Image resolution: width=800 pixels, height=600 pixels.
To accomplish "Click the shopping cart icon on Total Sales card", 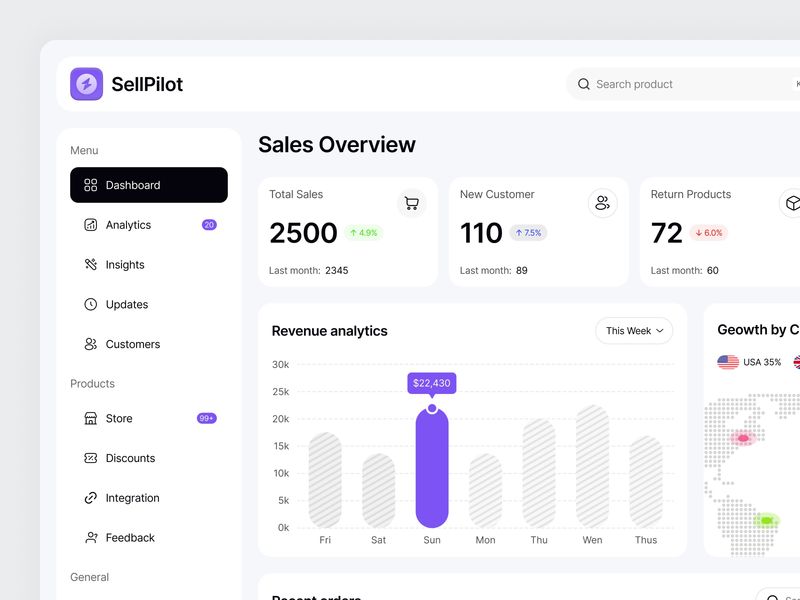I will [411, 203].
